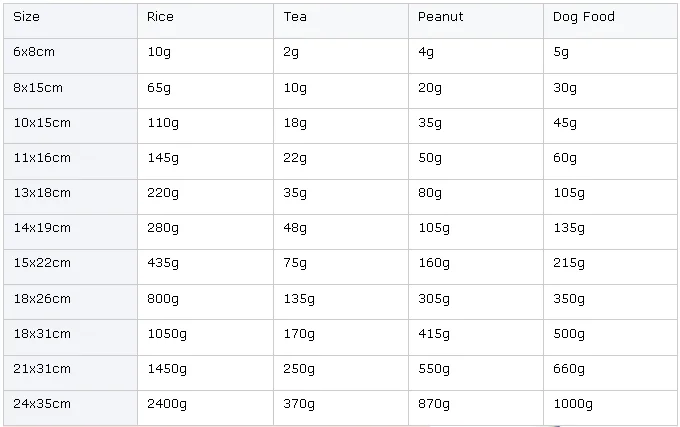Select the 13x18cm row label
Viewport: 680px width, 427px height.
point(42,193)
